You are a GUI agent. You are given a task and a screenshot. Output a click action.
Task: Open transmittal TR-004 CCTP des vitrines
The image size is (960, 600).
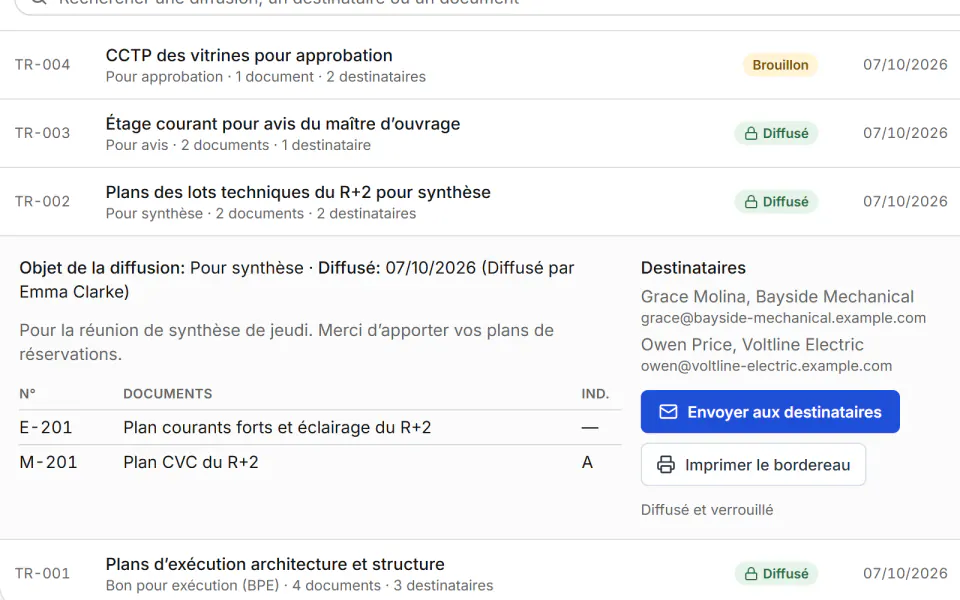pyautogui.click(x=480, y=65)
